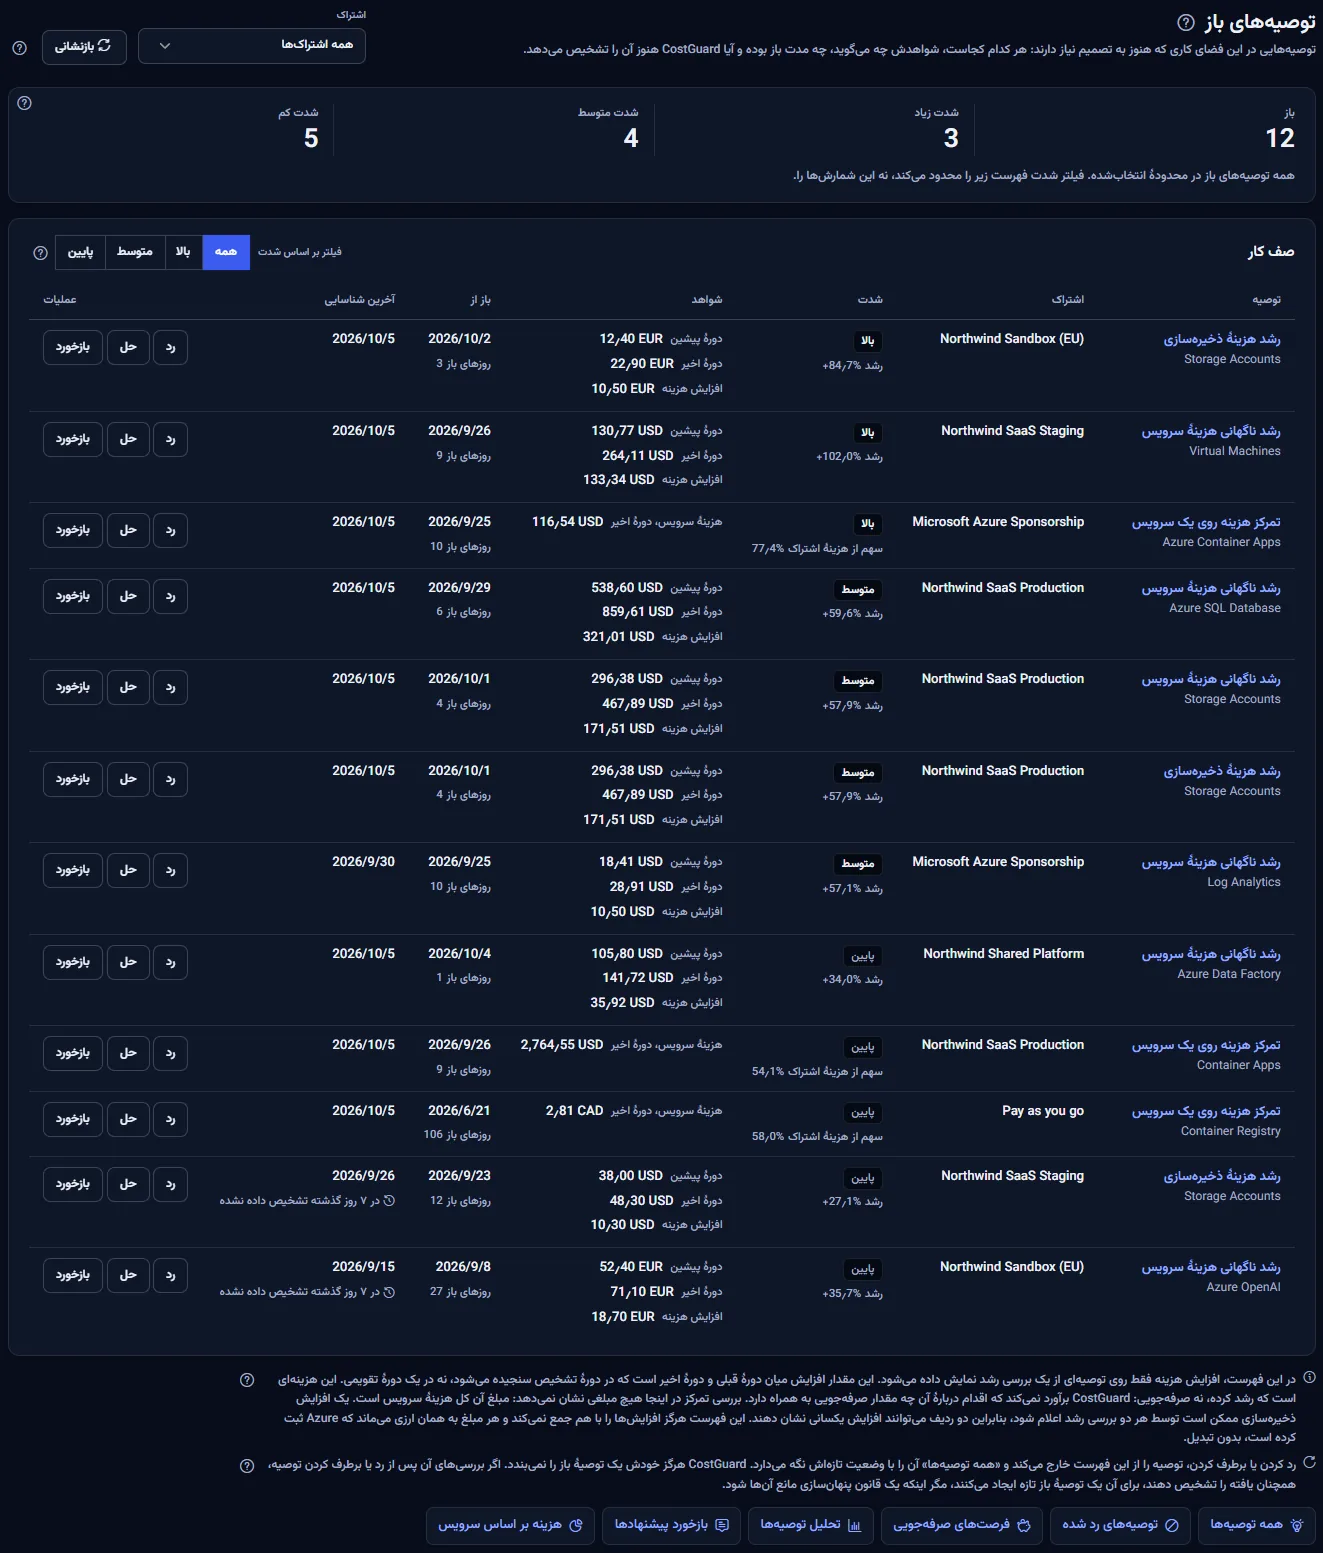Open the Log Analytics recommendation title

click(1211, 862)
